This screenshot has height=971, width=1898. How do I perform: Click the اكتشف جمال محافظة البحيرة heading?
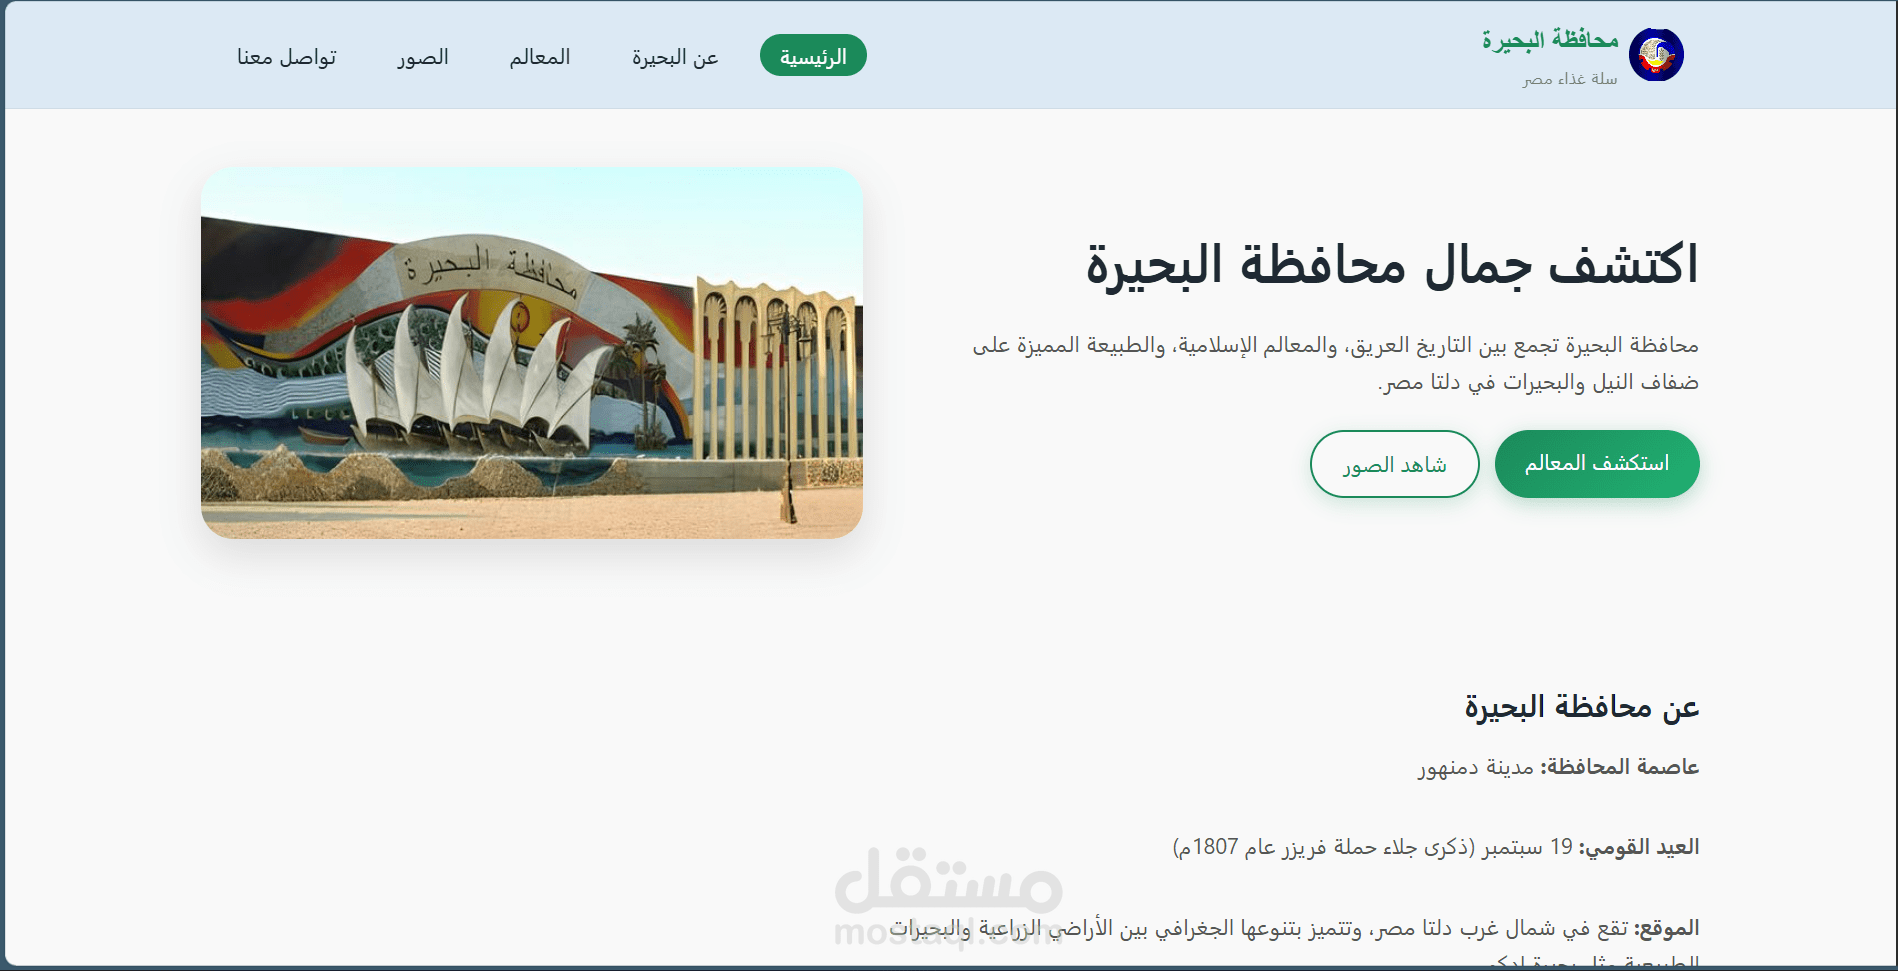(1394, 265)
